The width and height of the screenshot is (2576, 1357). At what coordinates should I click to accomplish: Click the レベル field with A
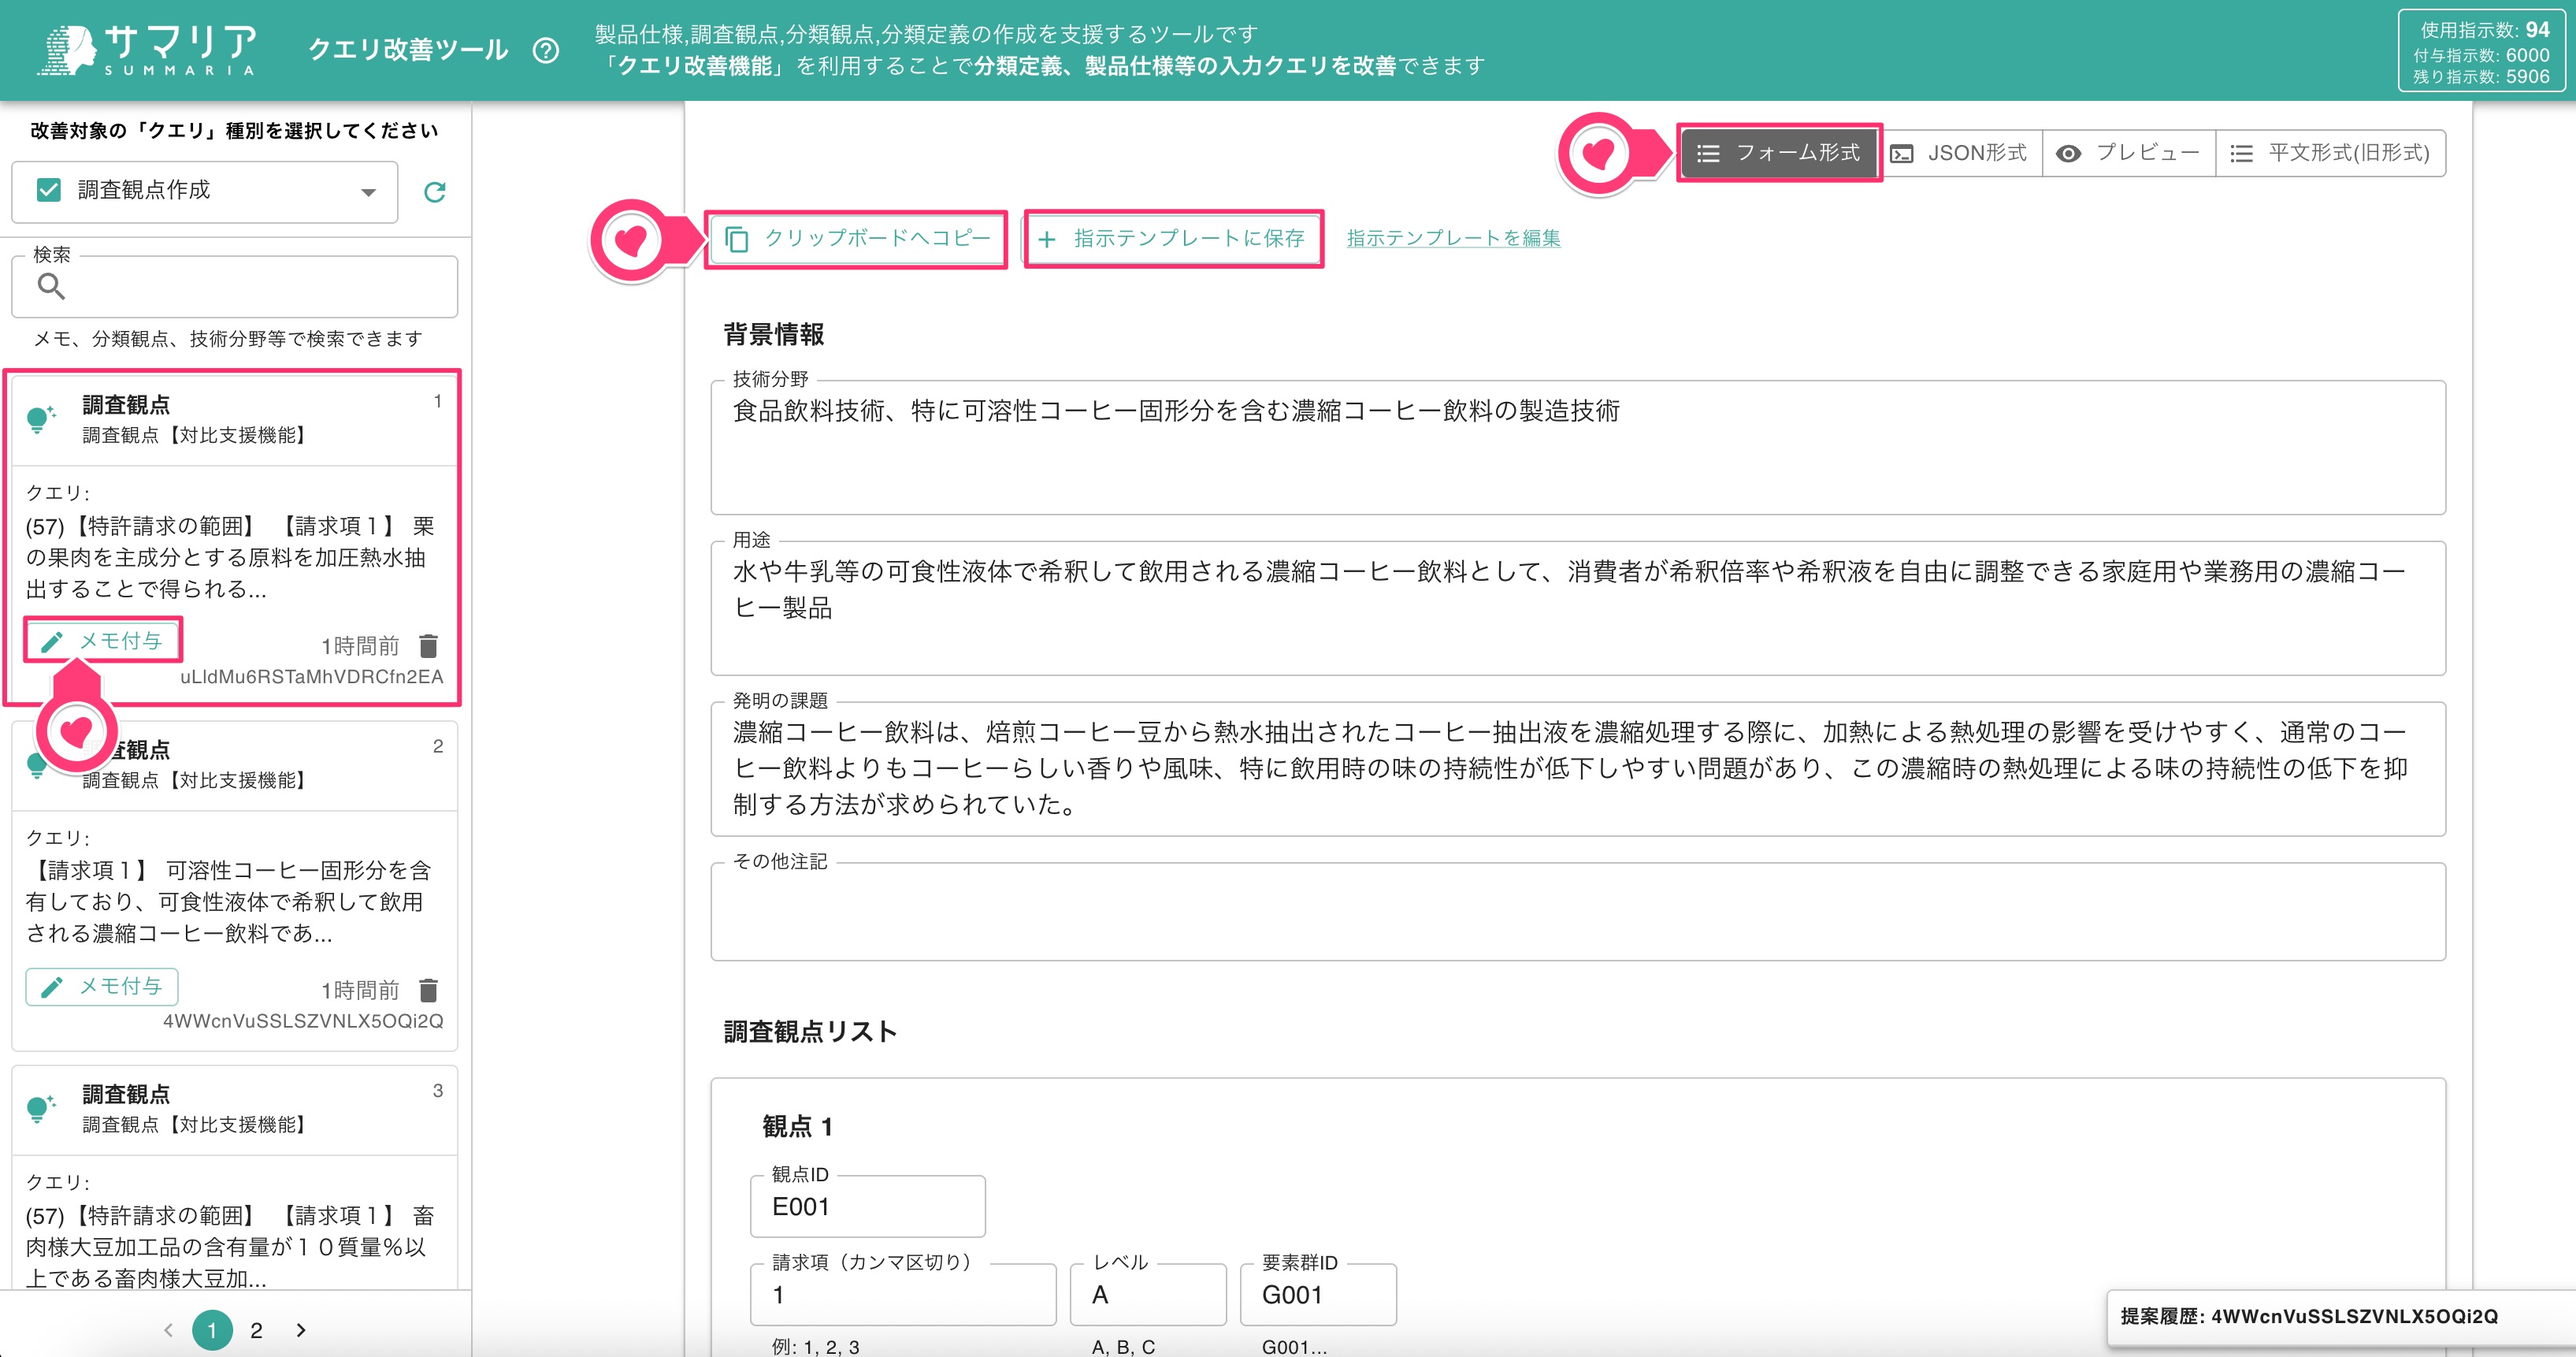tap(1148, 1294)
